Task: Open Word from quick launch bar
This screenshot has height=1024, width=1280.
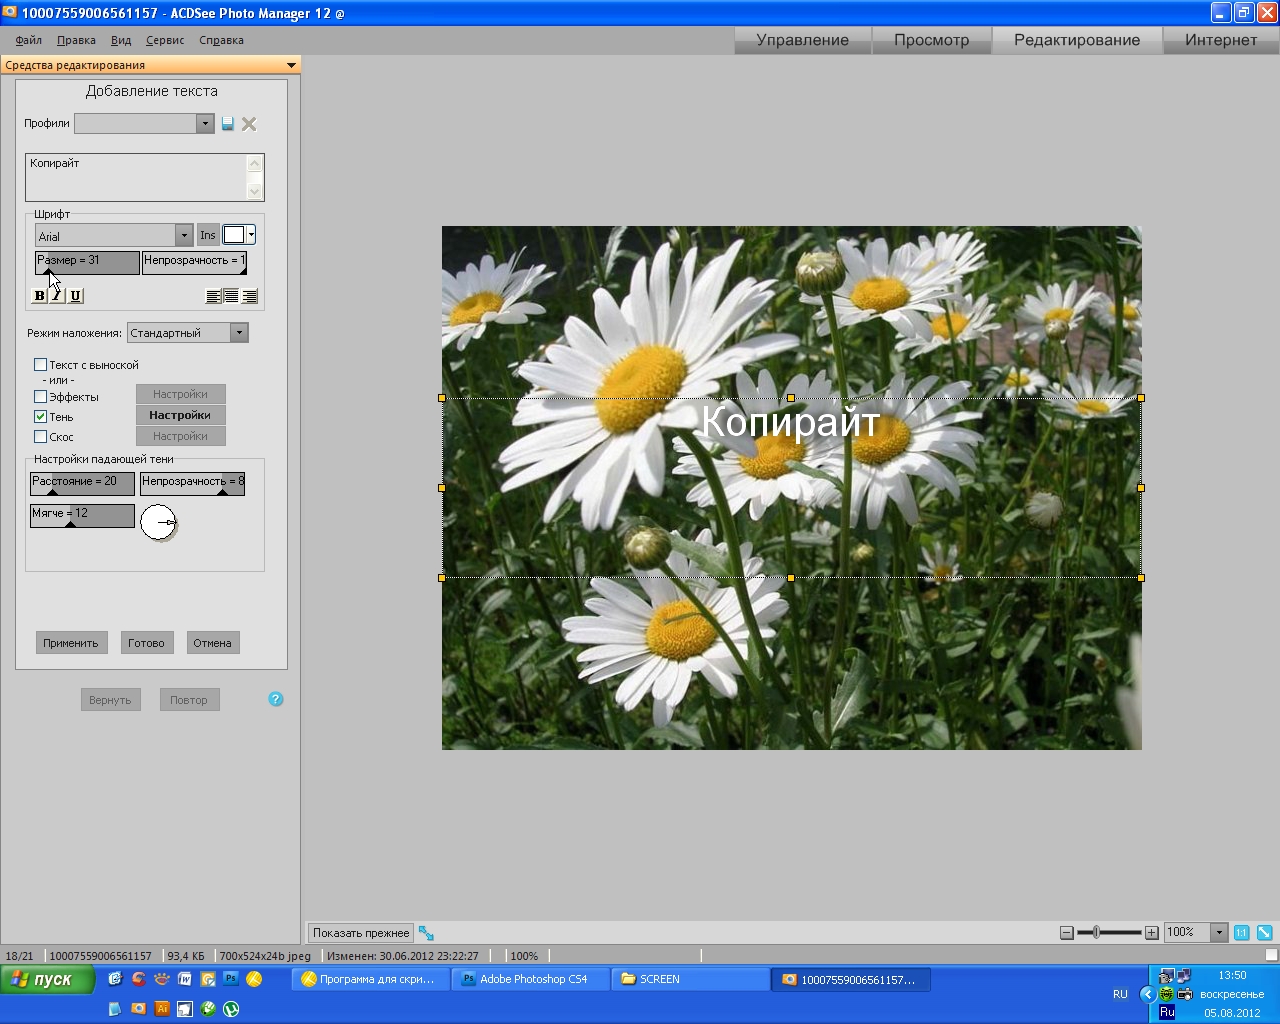Action: [x=185, y=979]
